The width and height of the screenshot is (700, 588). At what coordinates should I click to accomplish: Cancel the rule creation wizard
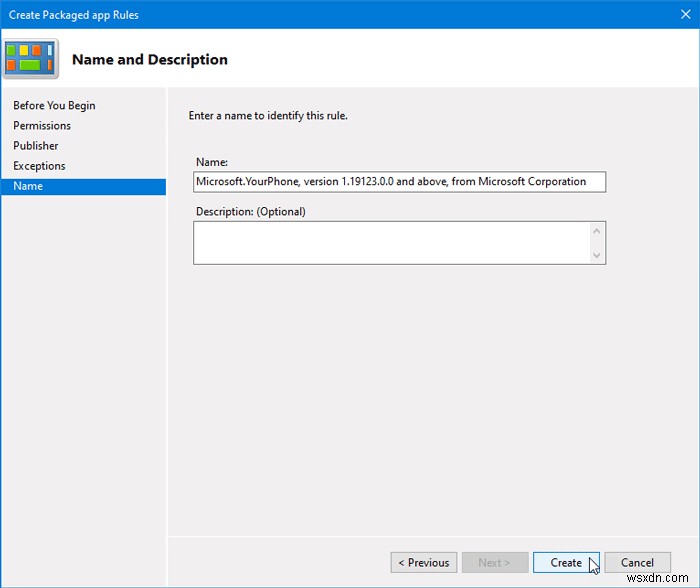click(x=637, y=562)
